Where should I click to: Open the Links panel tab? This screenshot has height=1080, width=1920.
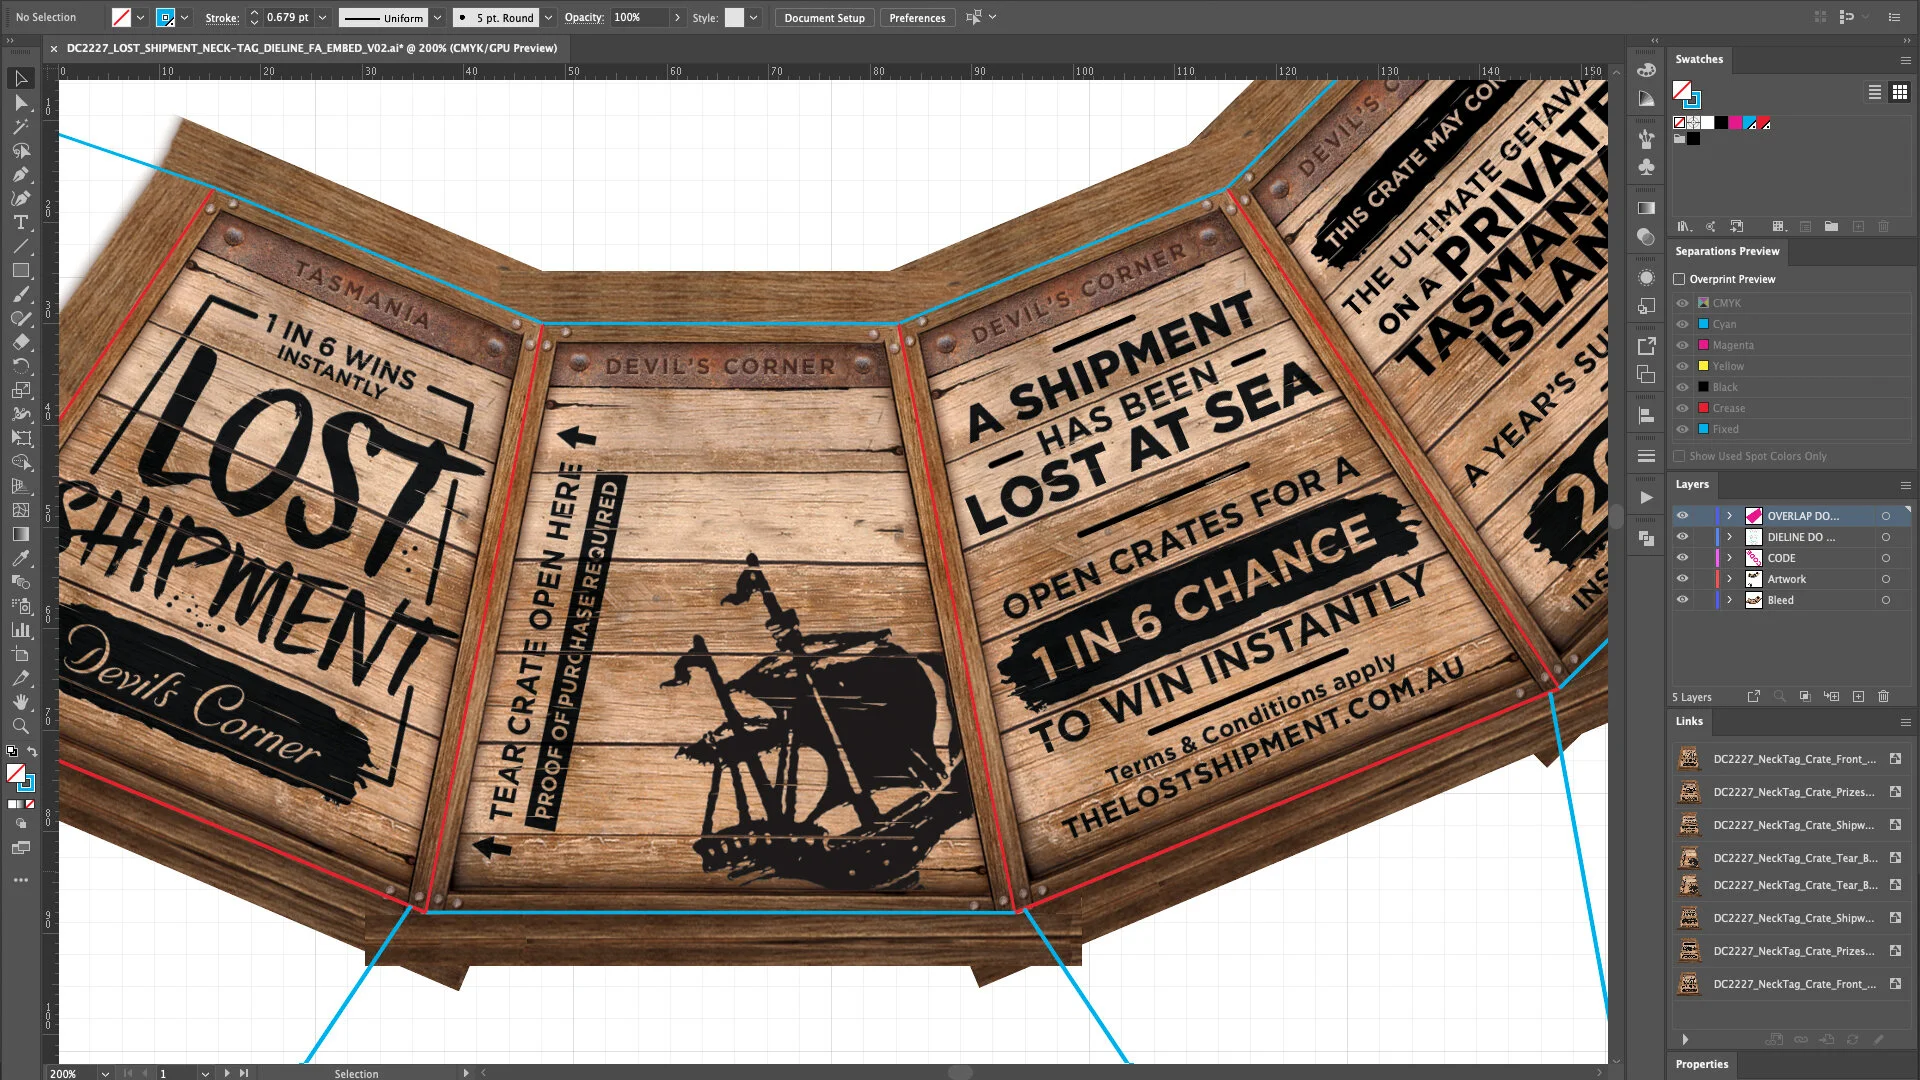pos(1689,721)
